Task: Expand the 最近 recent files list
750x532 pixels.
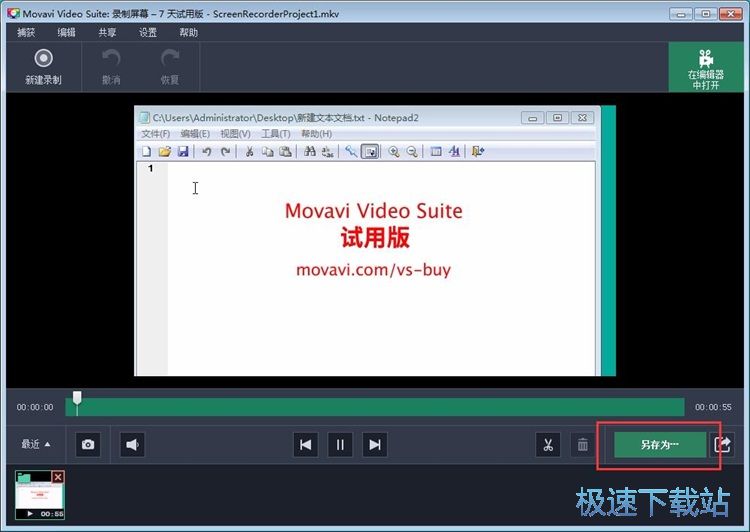Action: [x=35, y=444]
